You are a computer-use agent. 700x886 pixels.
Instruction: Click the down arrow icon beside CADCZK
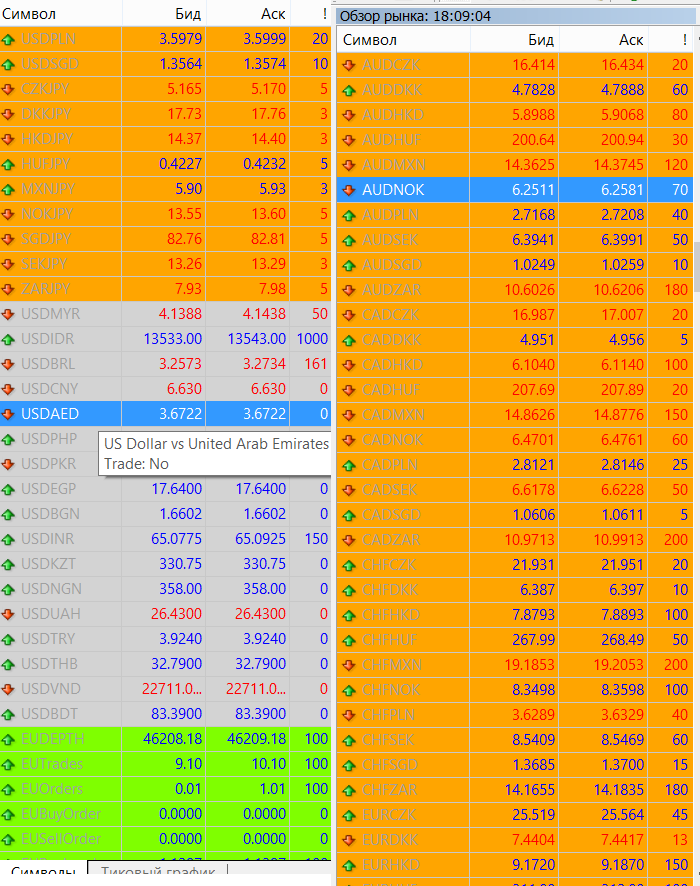(x=349, y=315)
